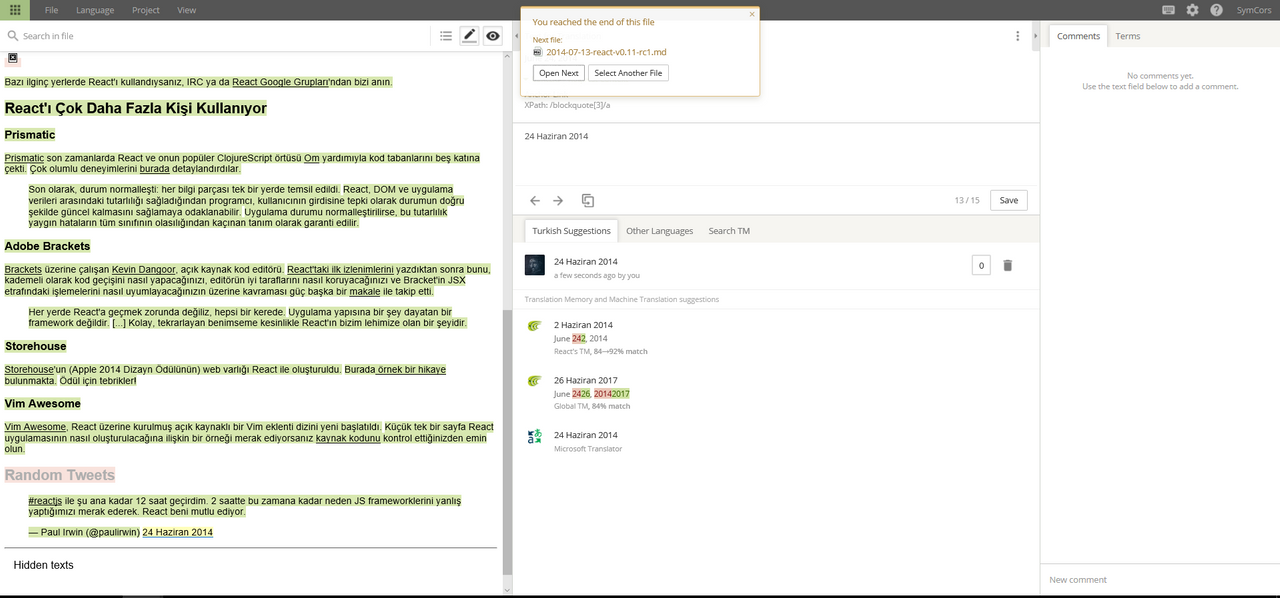Viewport: 1280px width, 598px height.
Task: Select the Prismatic heading string
Action: tap(30, 135)
